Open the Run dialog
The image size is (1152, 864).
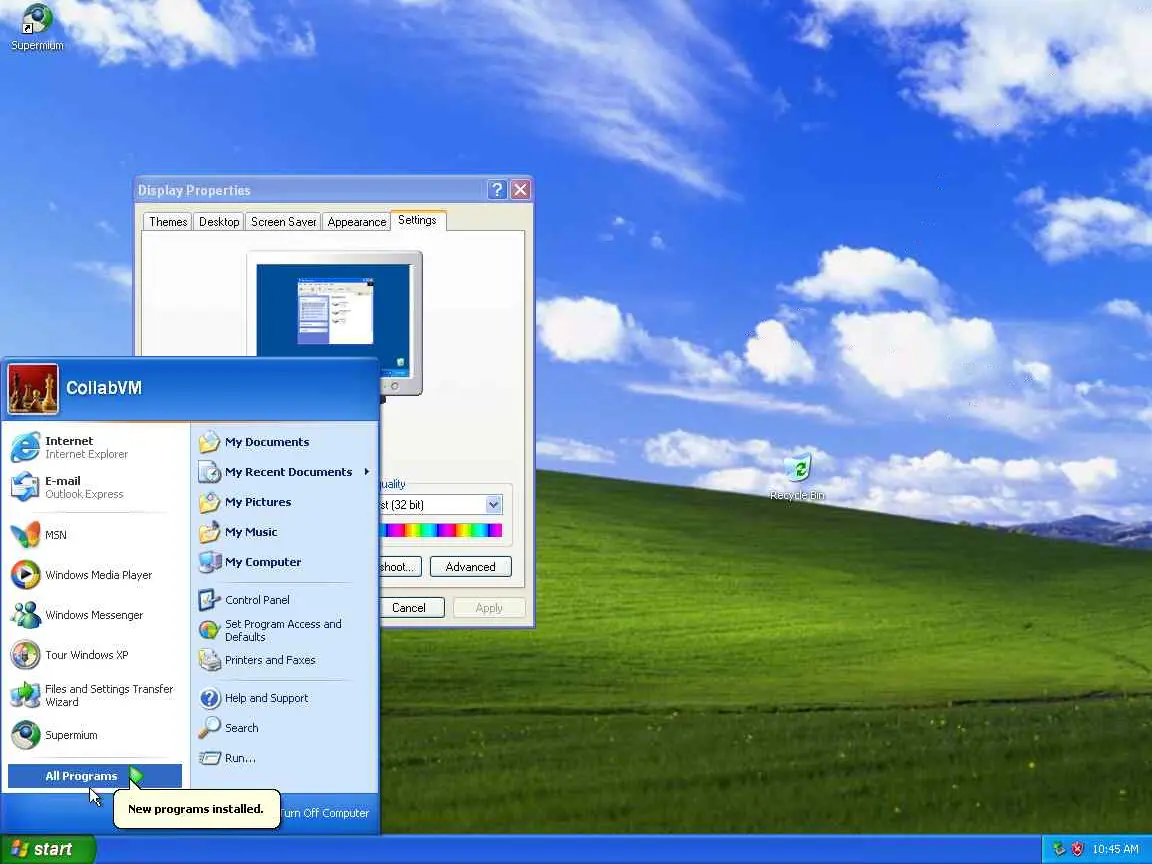click(284, 758)
